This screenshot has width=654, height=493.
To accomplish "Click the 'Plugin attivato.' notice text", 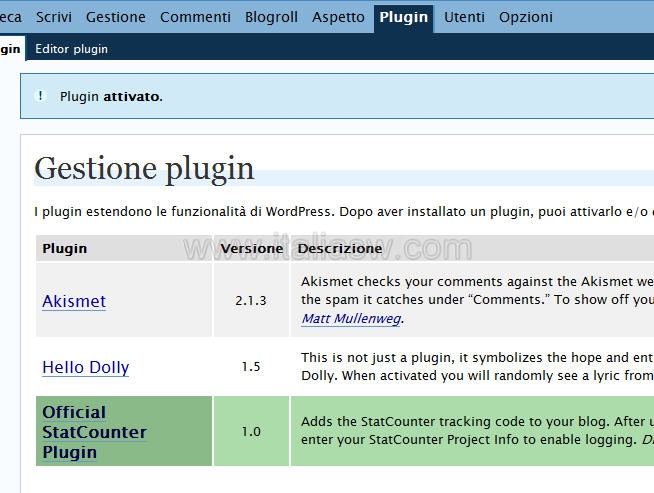I will coord(111,97).
